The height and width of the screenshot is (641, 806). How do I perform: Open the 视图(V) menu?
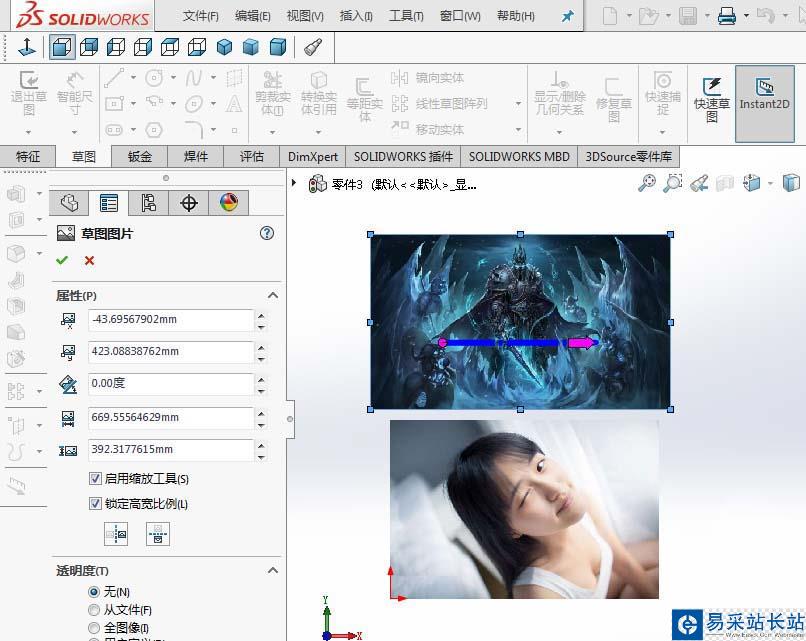(x=305, y=16)
